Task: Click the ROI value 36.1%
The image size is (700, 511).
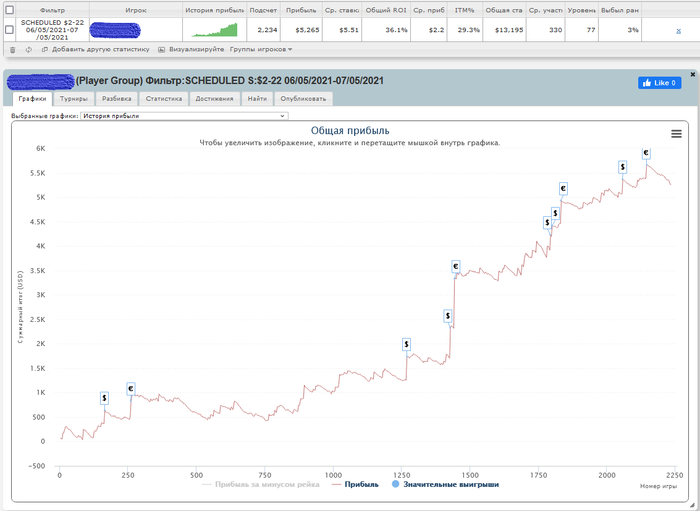Action: (x=396, y=30)
